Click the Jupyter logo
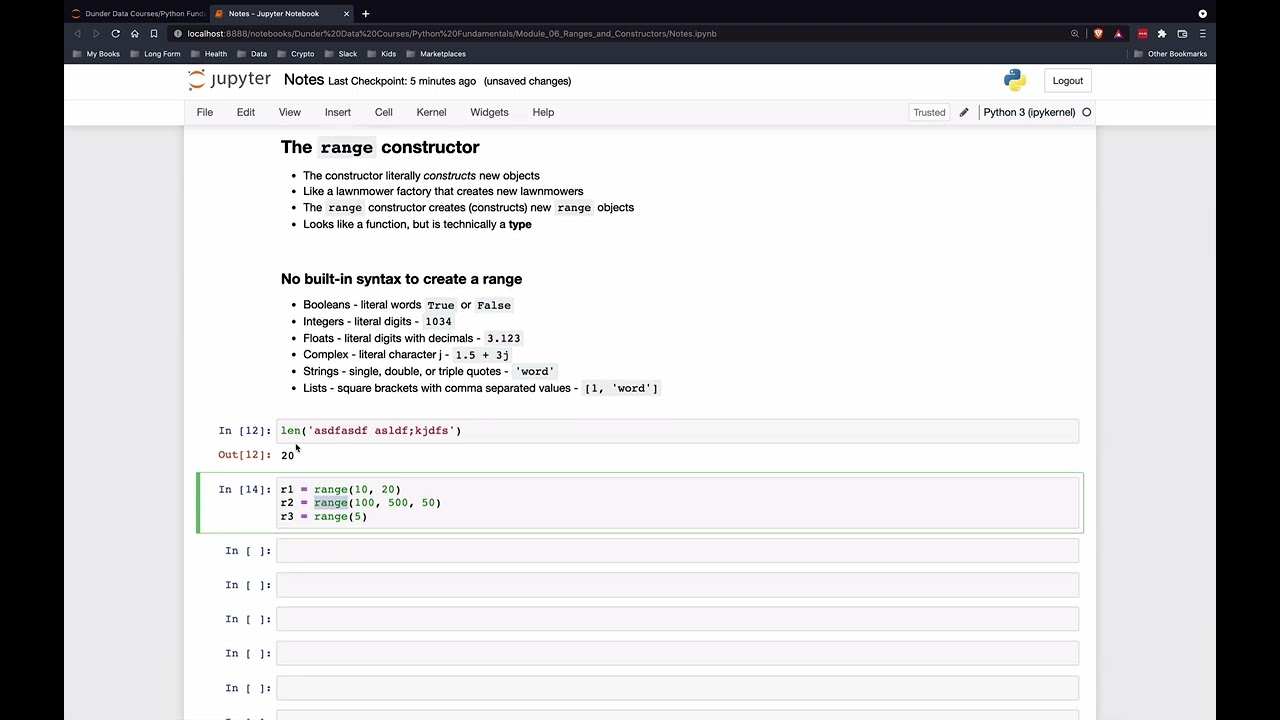 tap(229, 80)
